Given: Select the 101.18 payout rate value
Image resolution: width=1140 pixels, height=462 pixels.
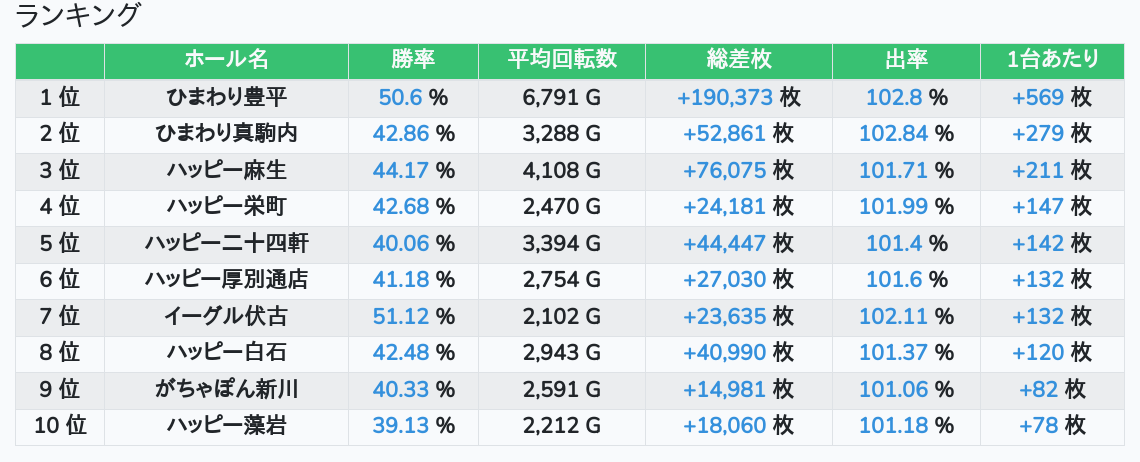Looking at the screenshot, I should [x=894, y=426].
